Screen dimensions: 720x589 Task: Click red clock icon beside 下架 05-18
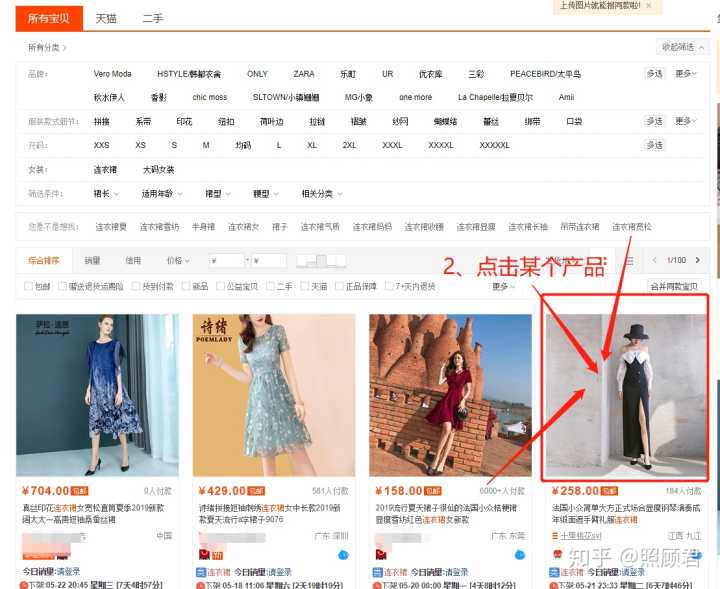(200, 585)
